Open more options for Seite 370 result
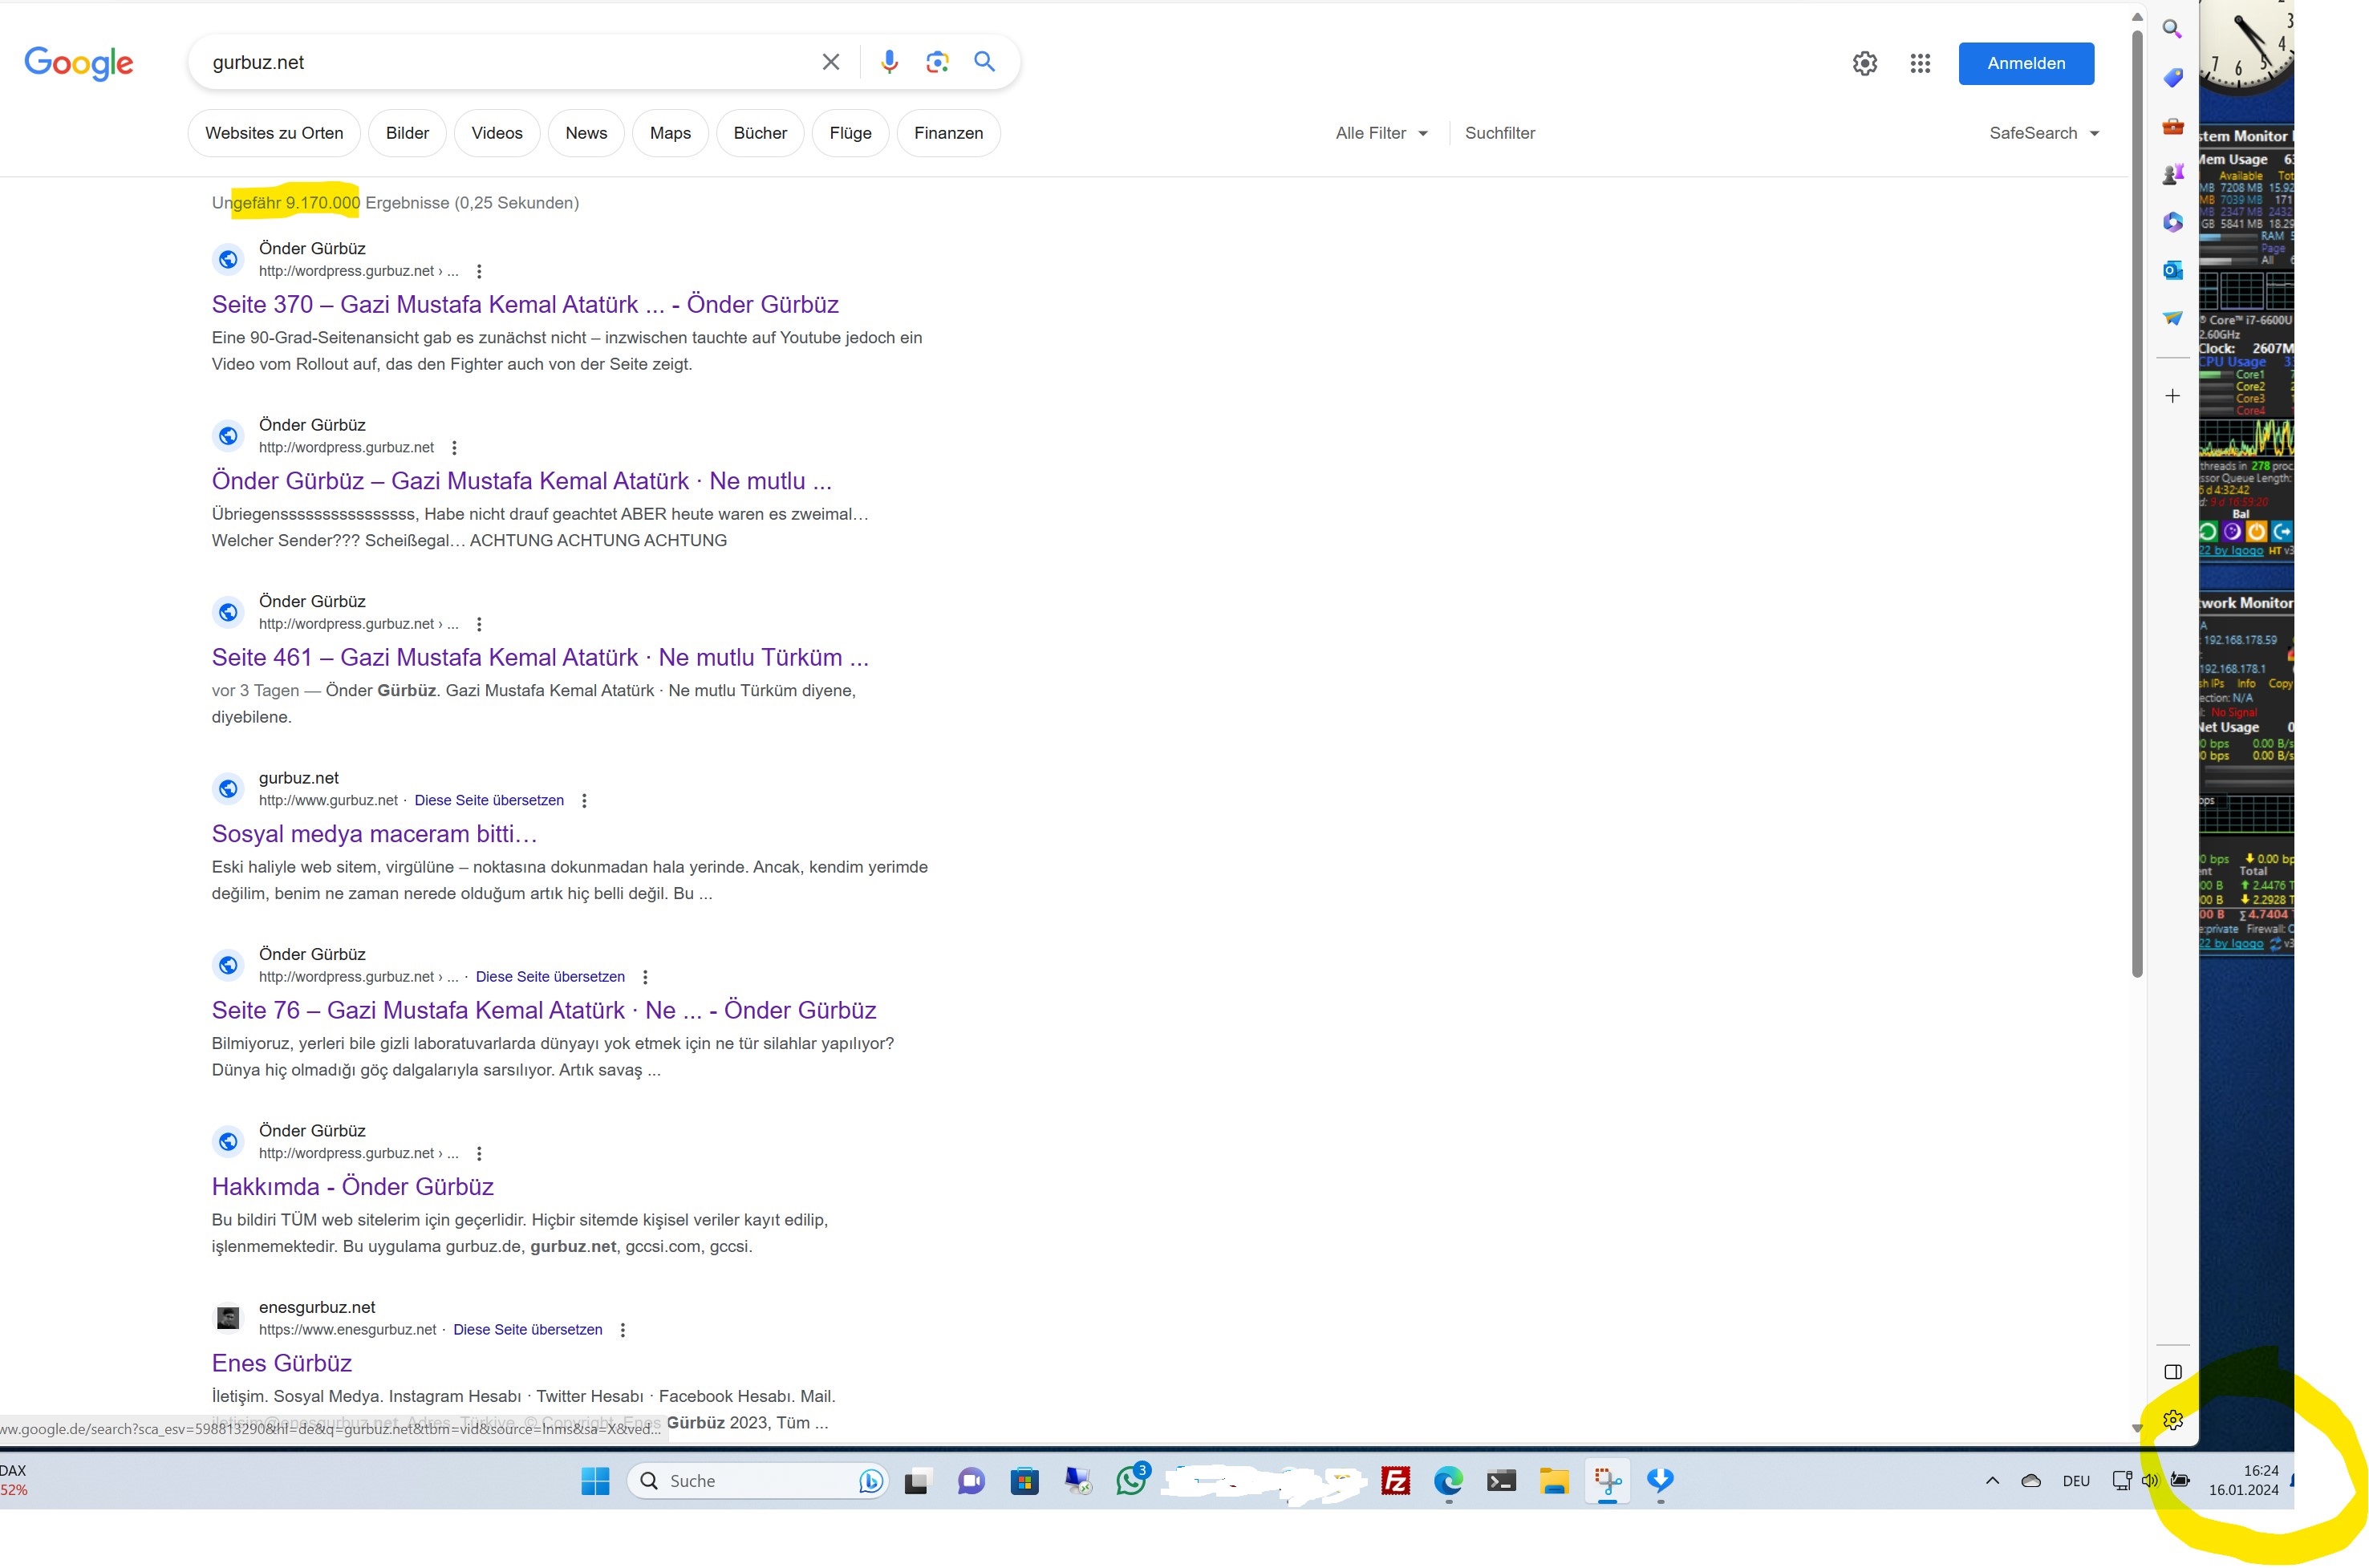2369x1568 pixels. (479, 271)
